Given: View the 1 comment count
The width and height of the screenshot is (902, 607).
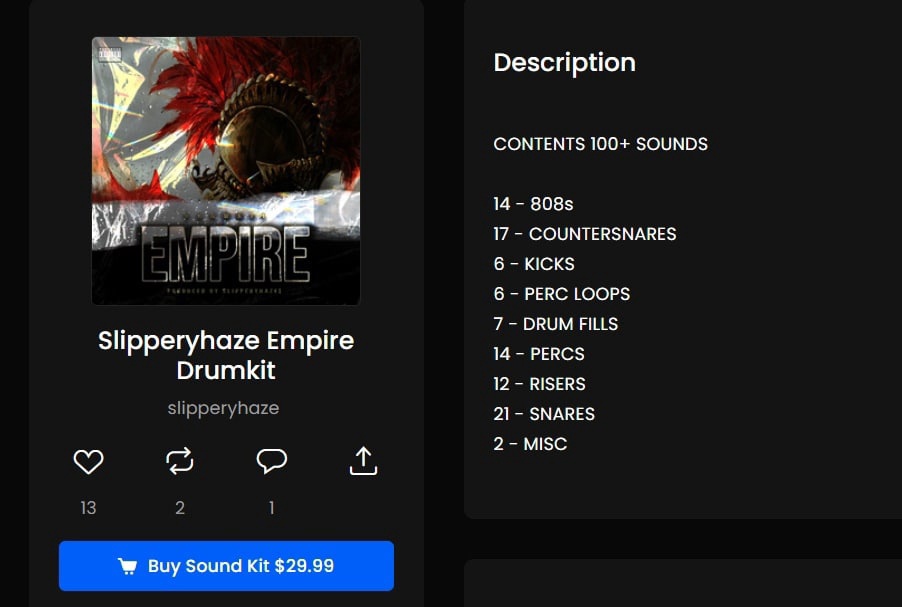Looking at the screenshot, I should (x=272, y=508).
